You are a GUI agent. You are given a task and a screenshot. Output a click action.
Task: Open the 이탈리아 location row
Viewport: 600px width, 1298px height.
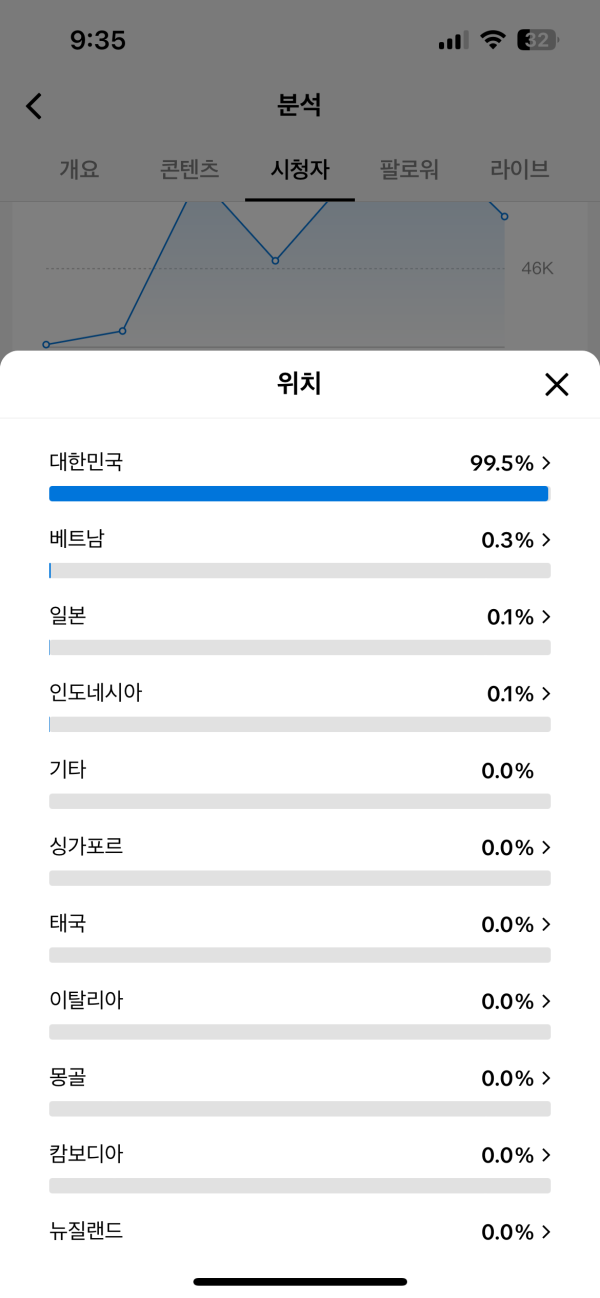(x=300, y=1013)
